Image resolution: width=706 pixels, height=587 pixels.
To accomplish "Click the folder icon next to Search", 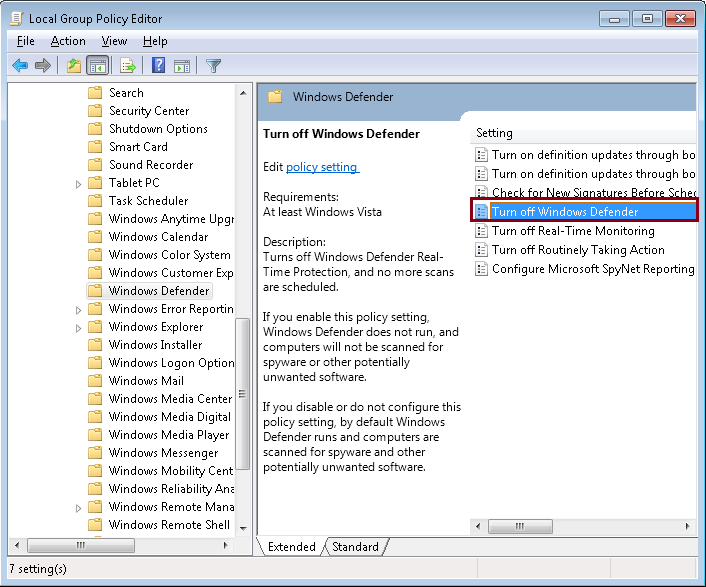I will click(x=95, y=93).
